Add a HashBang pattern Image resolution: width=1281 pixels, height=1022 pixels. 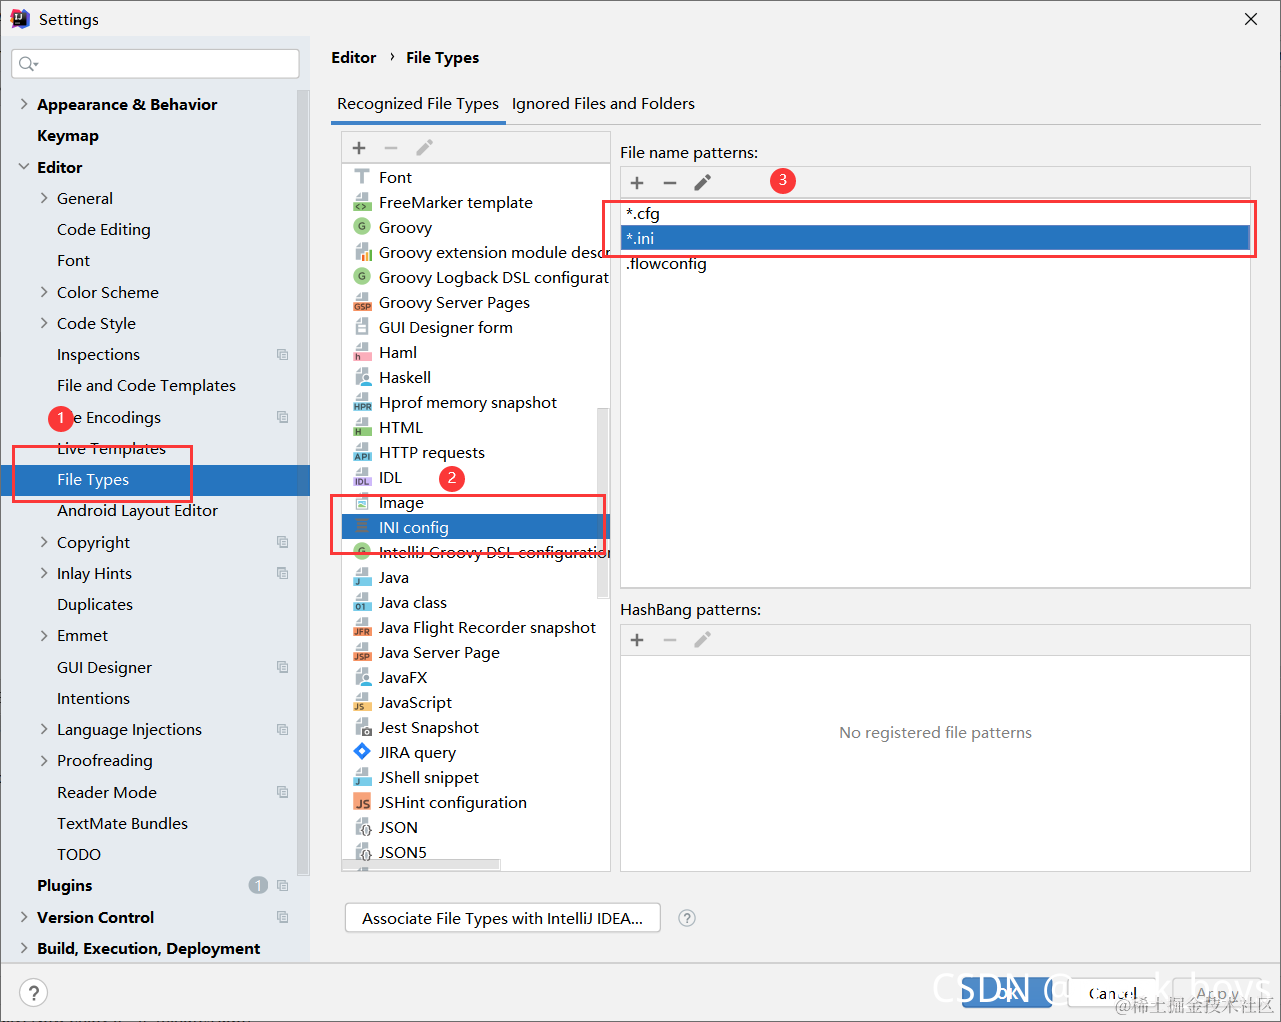(637, 640)
